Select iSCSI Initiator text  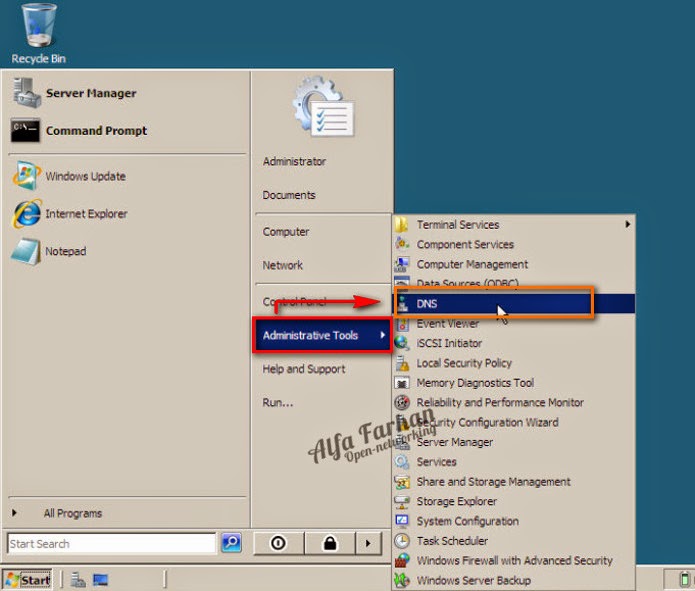(449, 343)
